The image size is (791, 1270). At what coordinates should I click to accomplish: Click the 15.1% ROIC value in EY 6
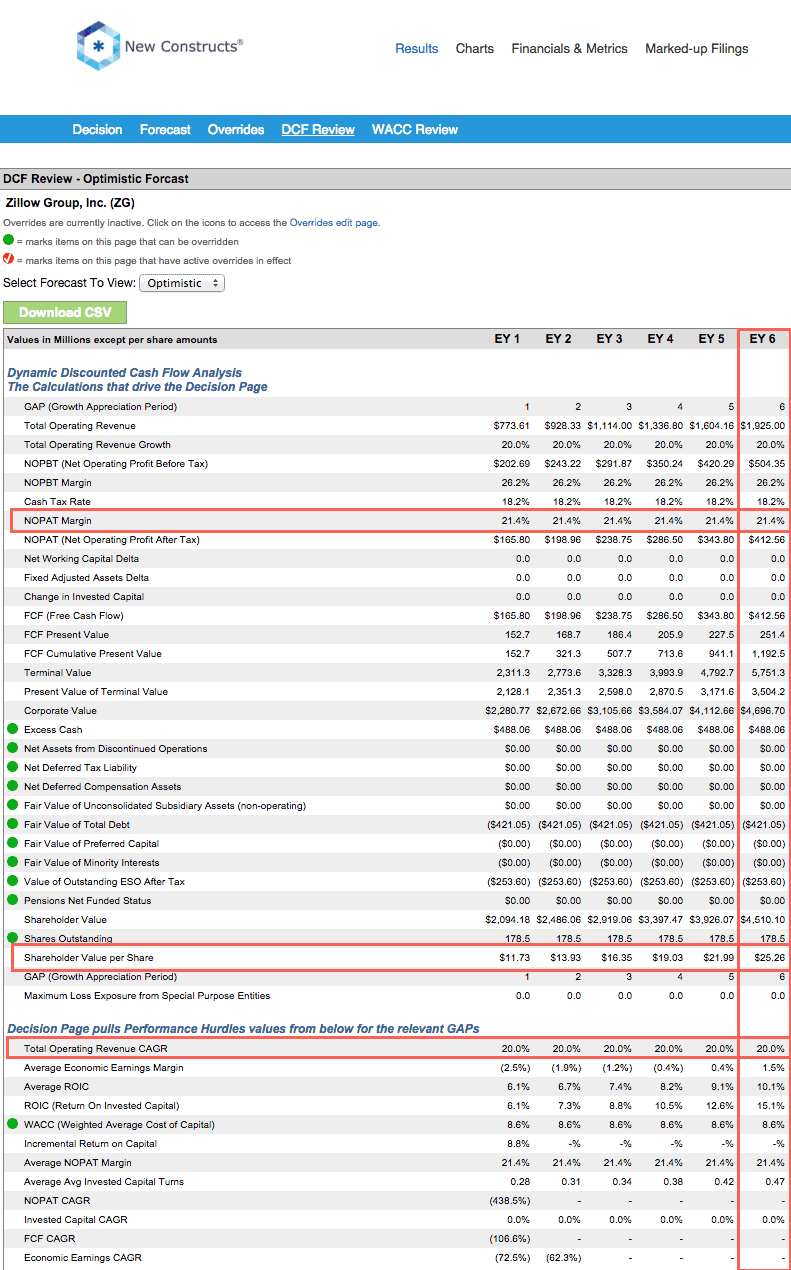point(771,1105)
